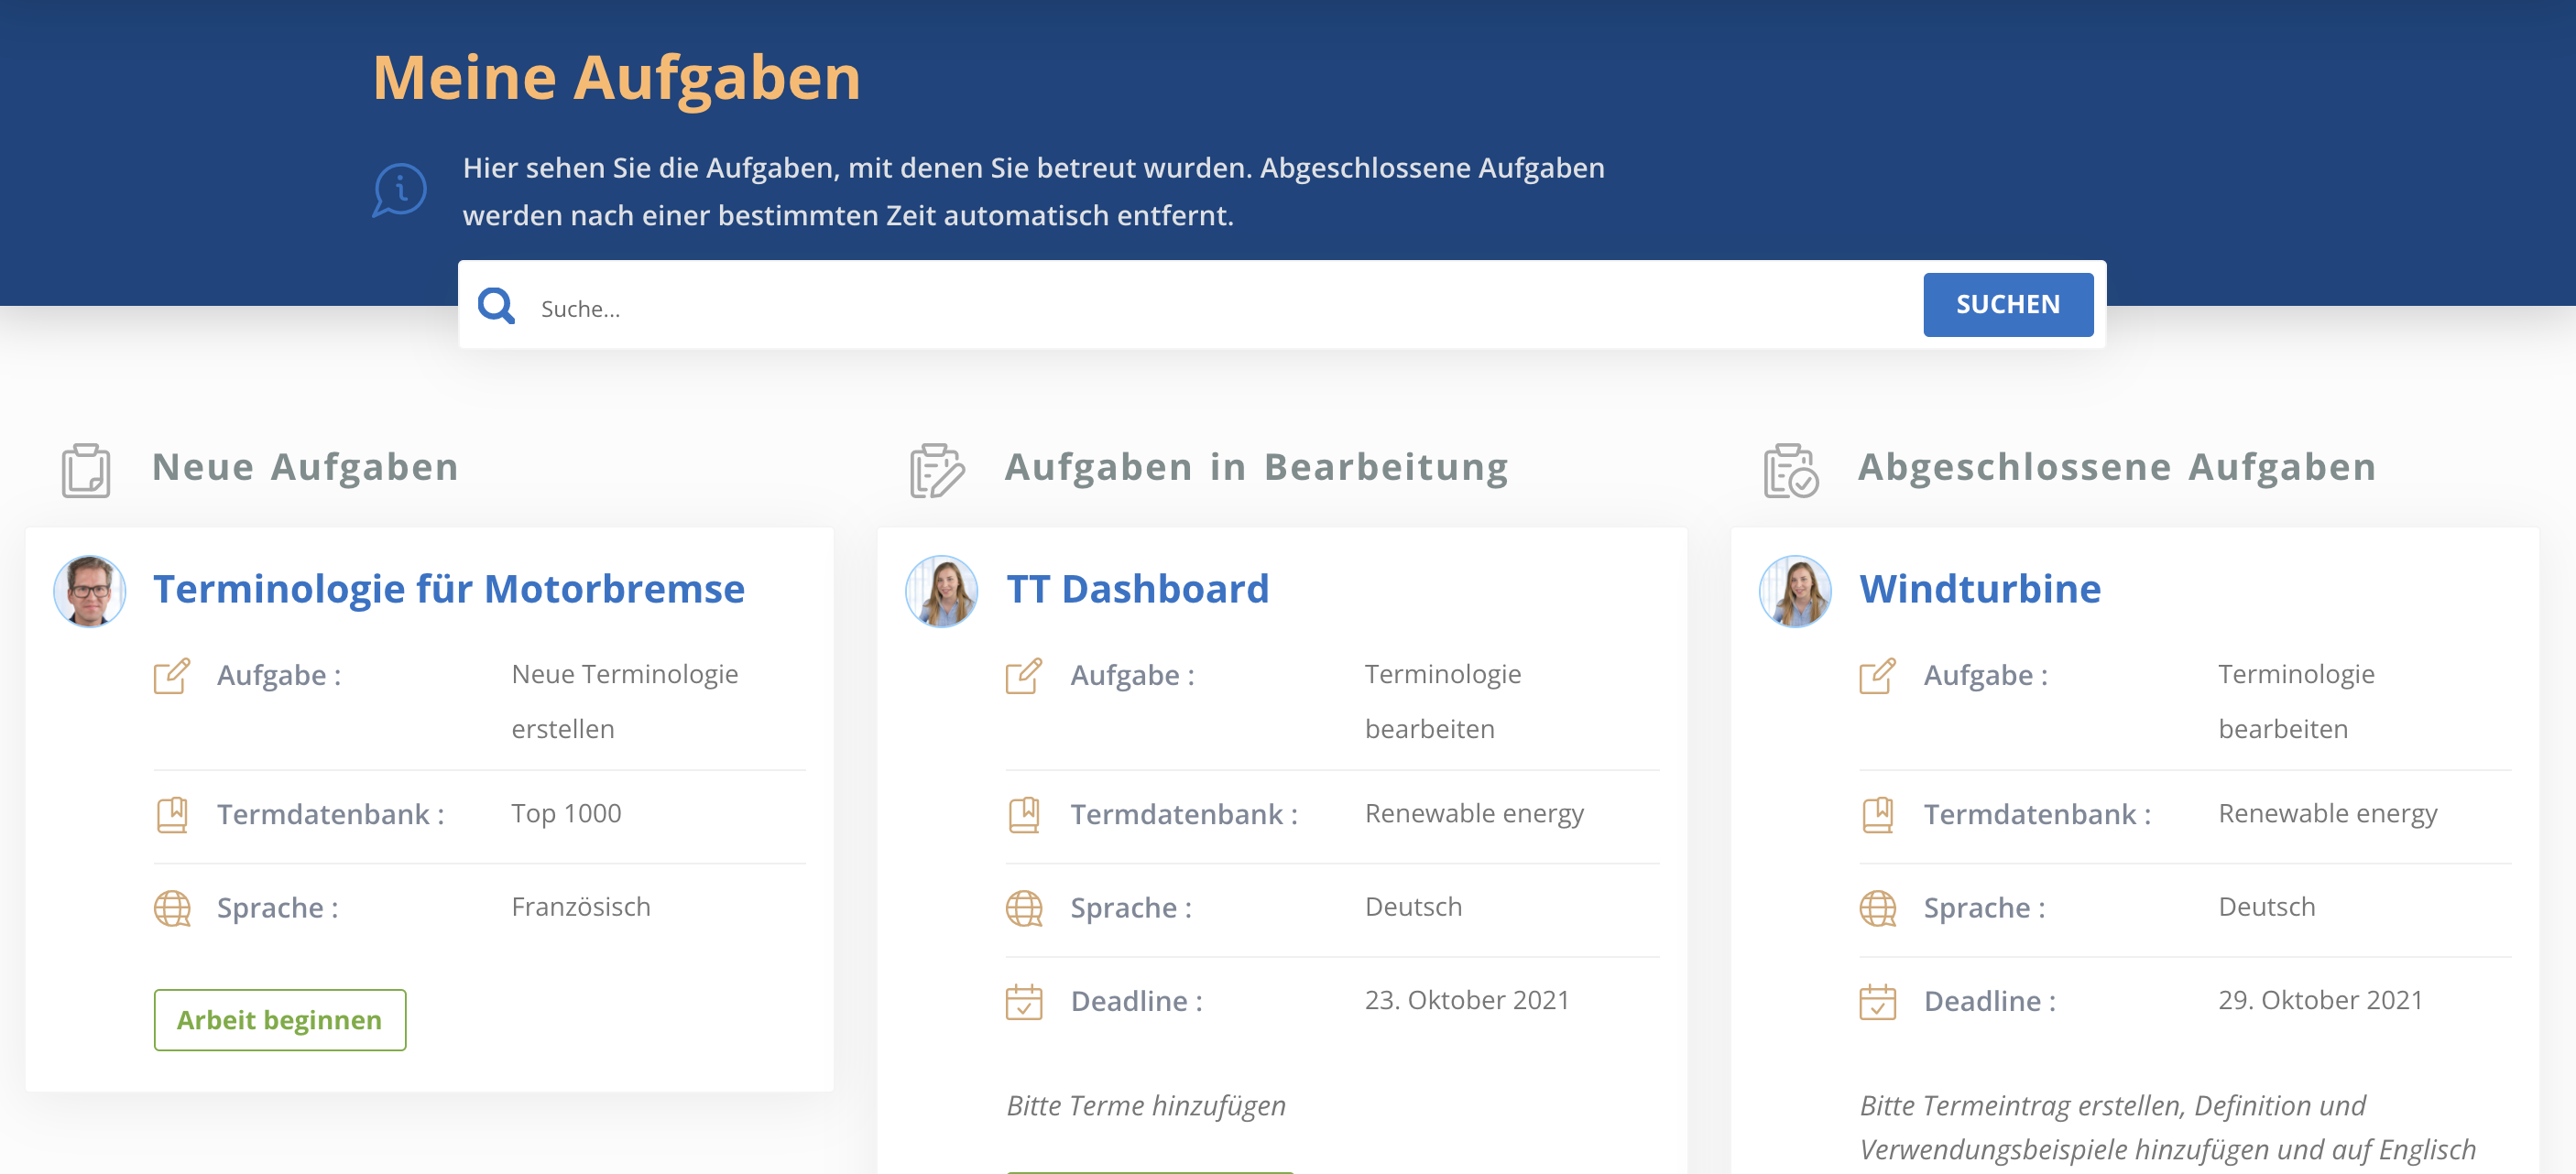This screenshot has height=1174, width=2576.
Task: Open the TT Dashboard task title
Action: click(1137, 589)
